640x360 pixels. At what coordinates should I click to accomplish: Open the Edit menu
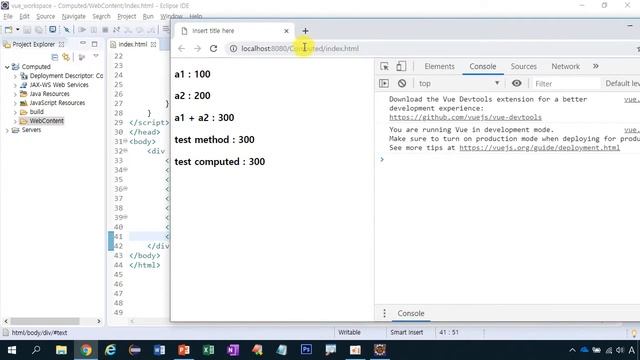[x=24, y=16]
